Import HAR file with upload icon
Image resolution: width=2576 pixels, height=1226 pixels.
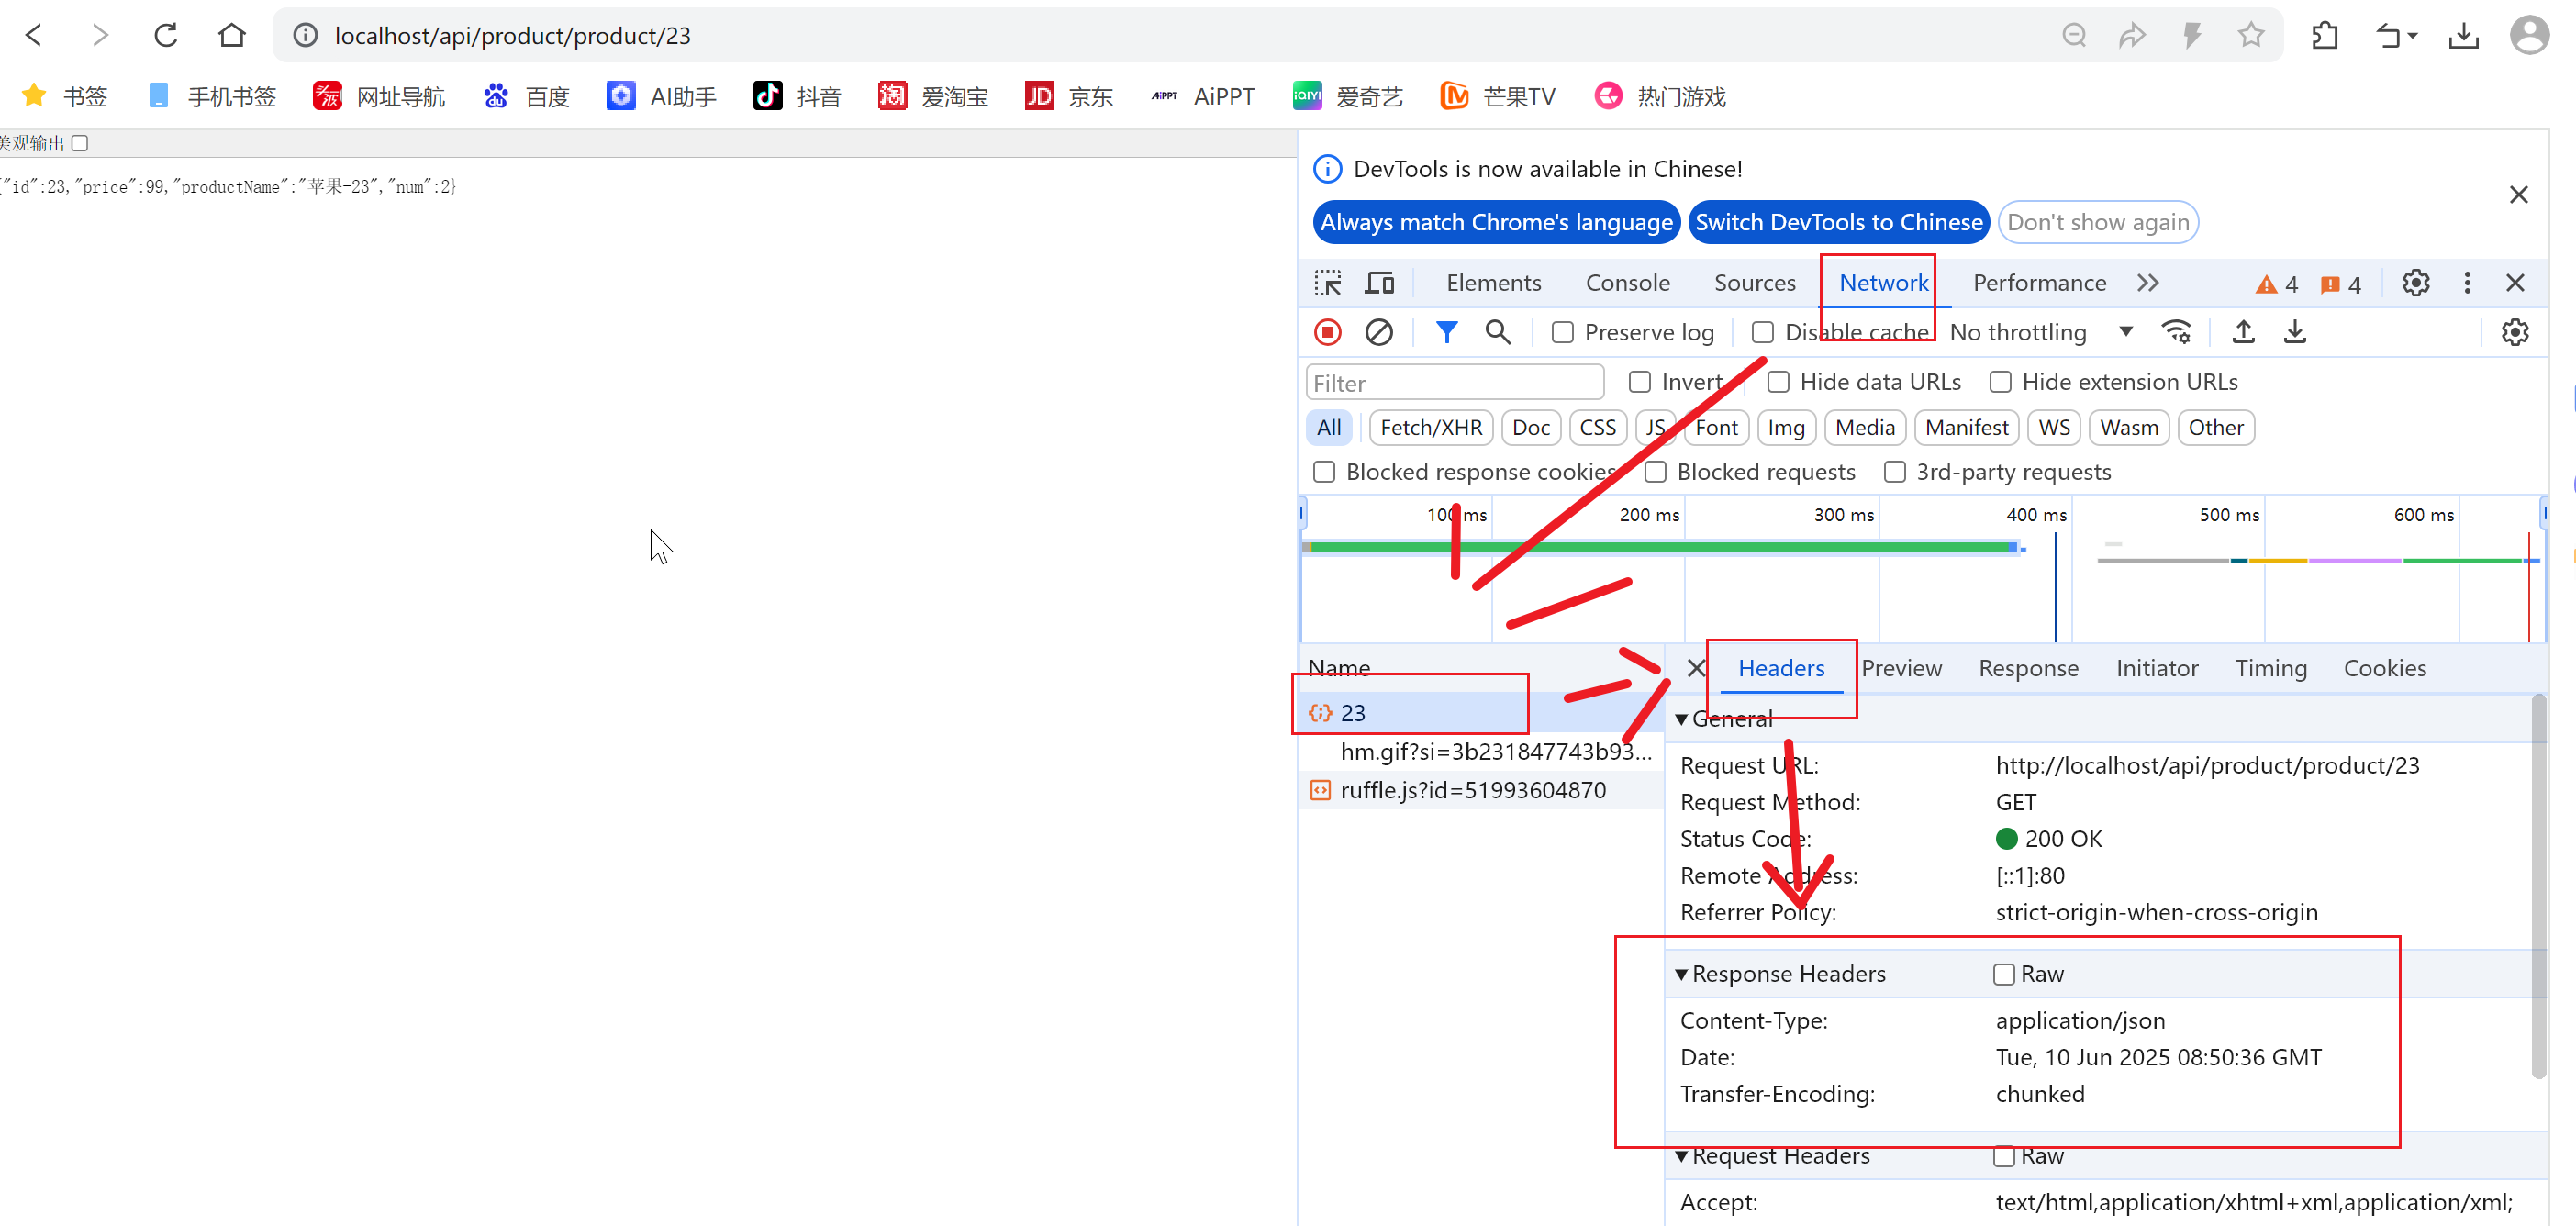[x=2243, y=332]
